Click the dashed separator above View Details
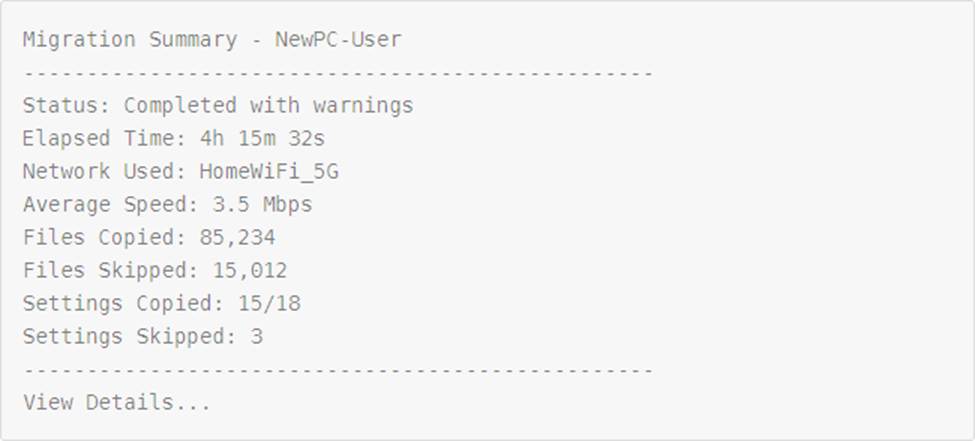Image resolution: width=975 pixels, height=441 pixels. (x=337, y=371)
